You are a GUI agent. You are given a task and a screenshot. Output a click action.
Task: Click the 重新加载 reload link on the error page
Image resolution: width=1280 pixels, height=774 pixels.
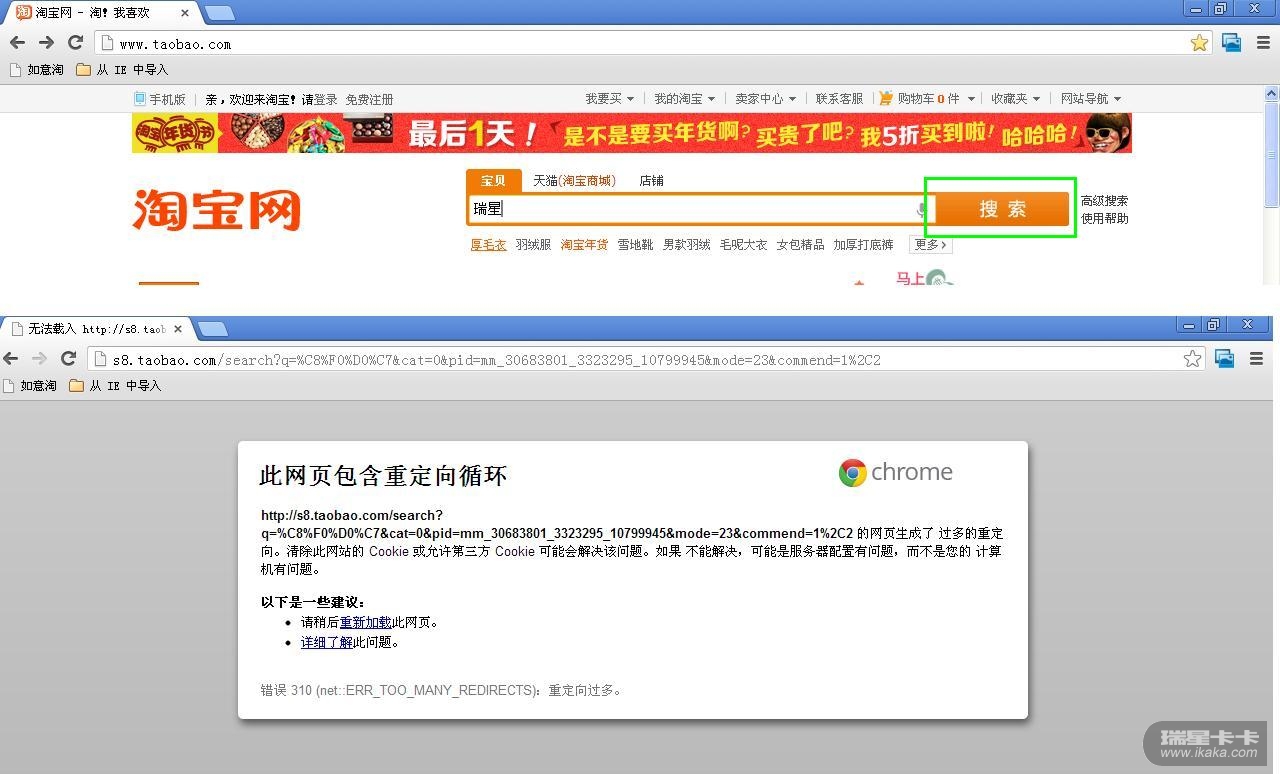pos(365,623)
